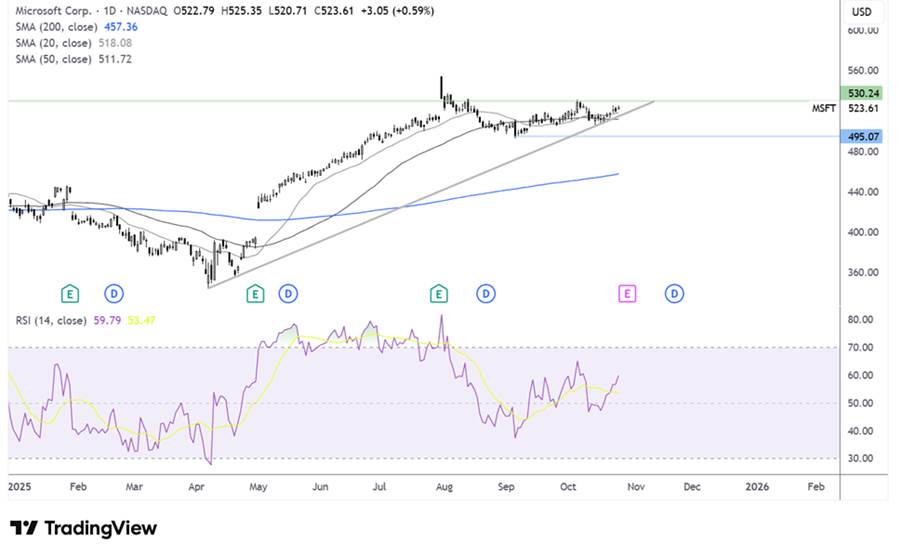Select the RSI (14, close) indicator legend
Screen dimensions: 902x556
(x=51, y=320)
